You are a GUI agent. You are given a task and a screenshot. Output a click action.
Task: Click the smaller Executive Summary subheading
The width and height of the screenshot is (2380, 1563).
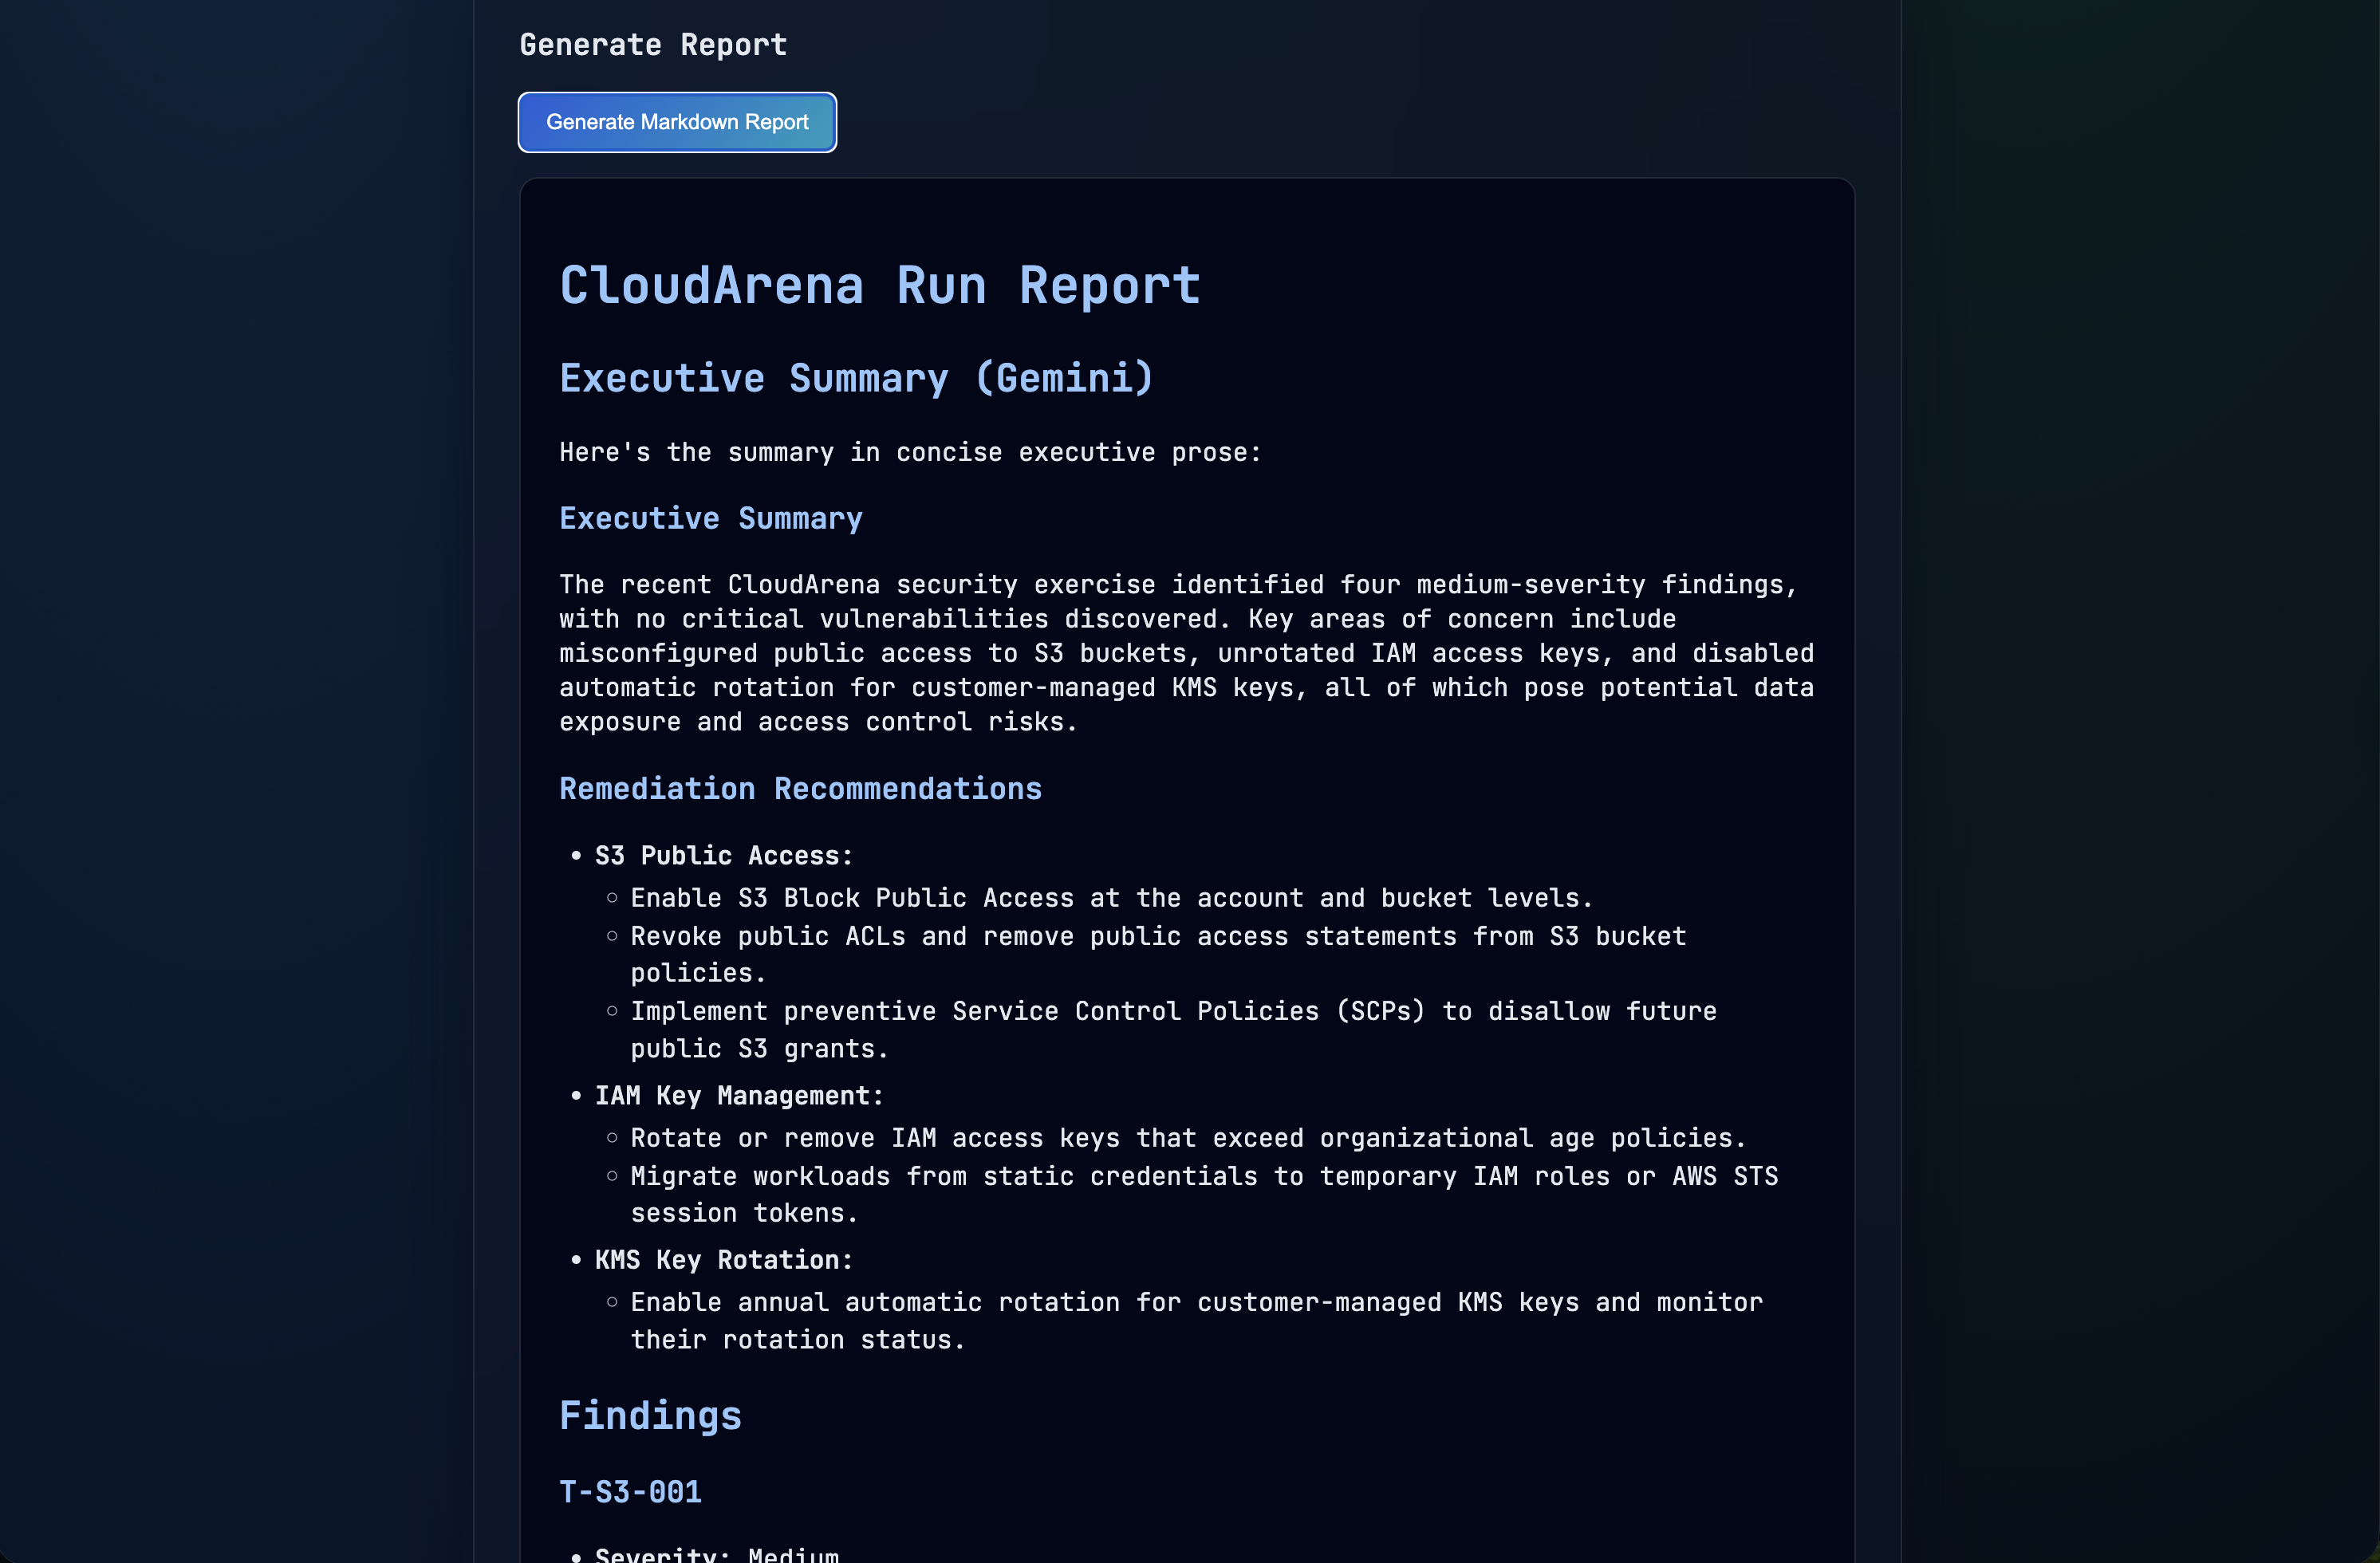710,518
